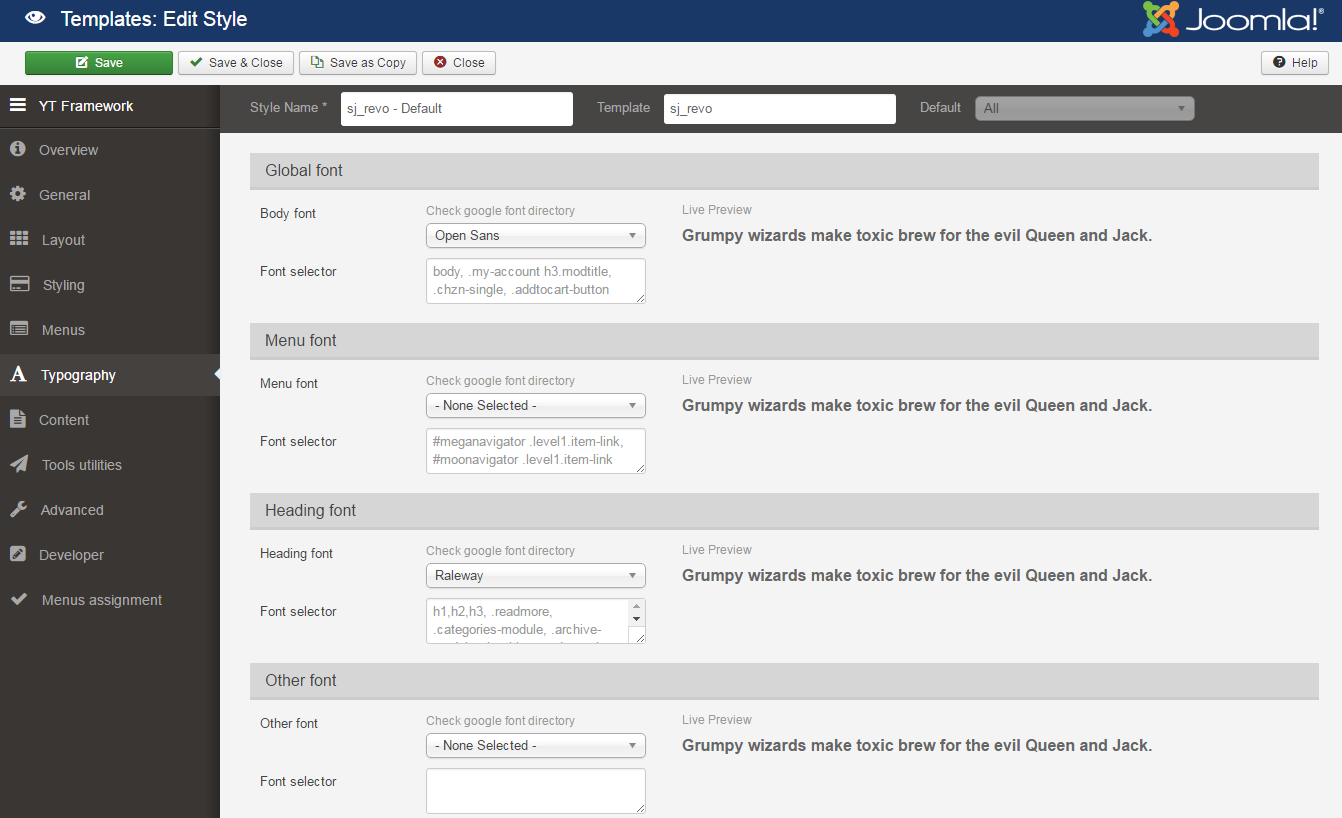Viewport: 1342px width, 818px height.
Task: Click up arrow in Heading font selector scrollbar
Action: point(637,606)
